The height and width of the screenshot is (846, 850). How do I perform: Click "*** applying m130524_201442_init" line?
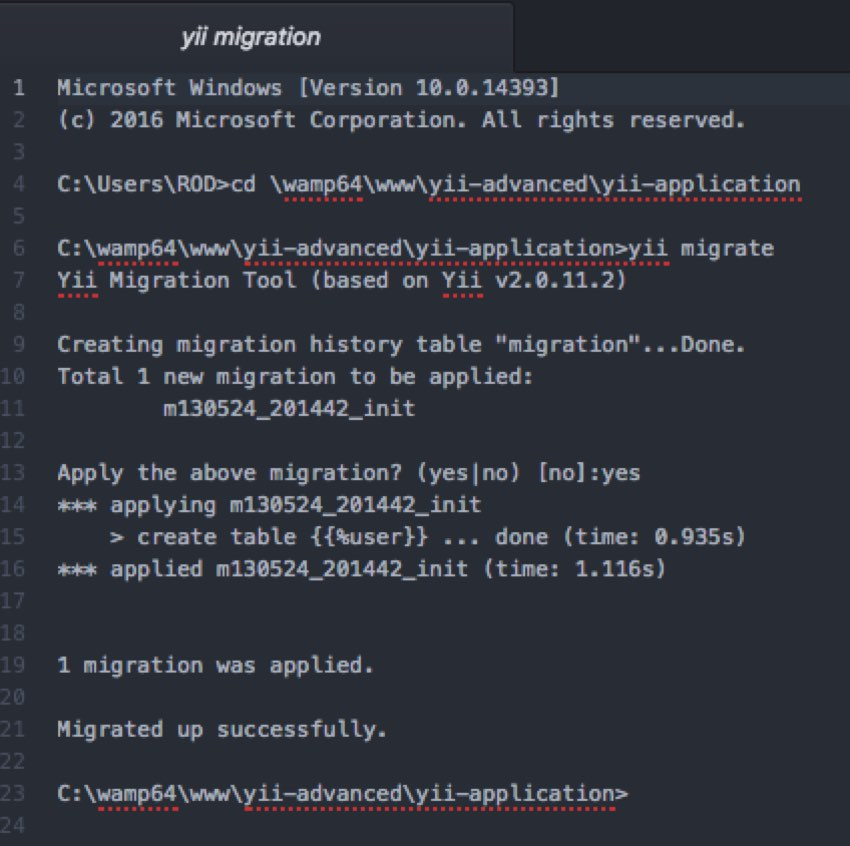[x=269, y=505]
